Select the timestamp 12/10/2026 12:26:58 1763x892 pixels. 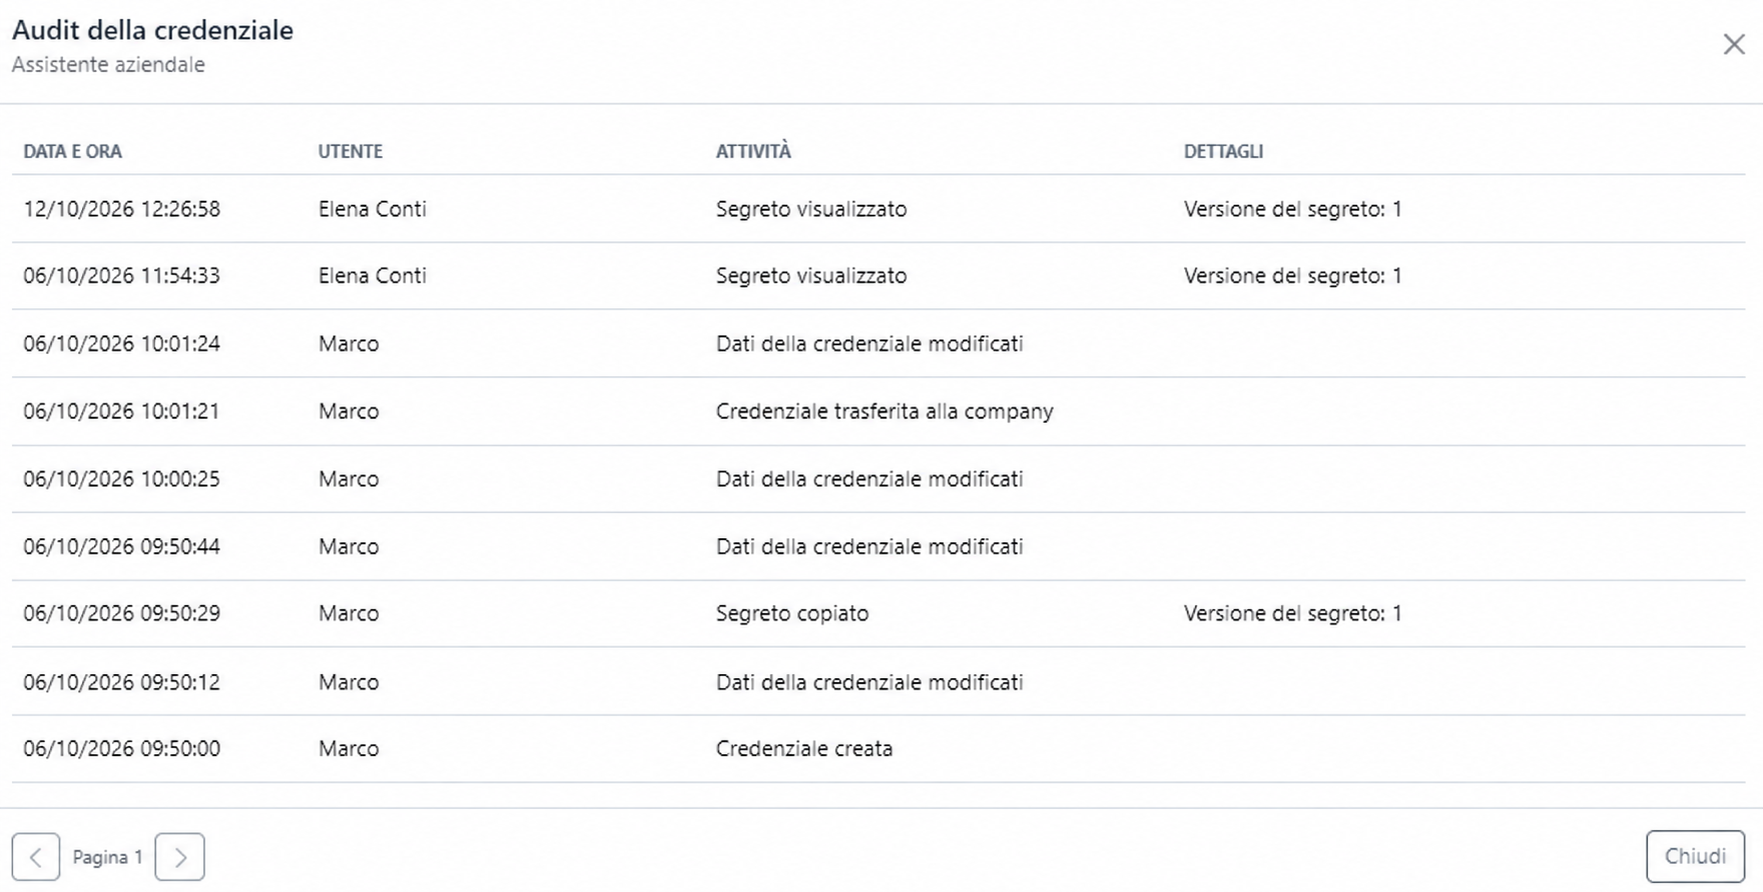pyautogui.click(x=122, y=209)
